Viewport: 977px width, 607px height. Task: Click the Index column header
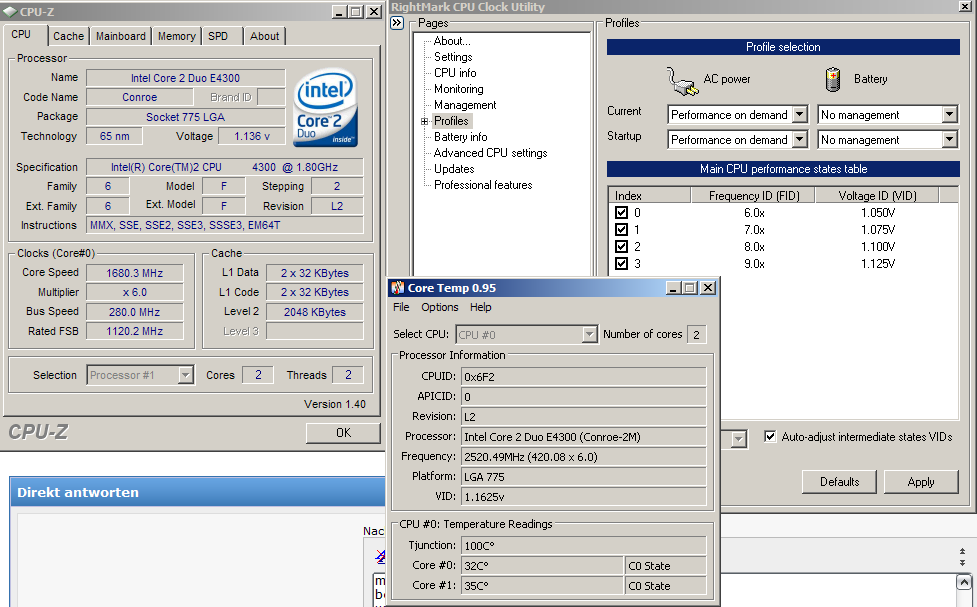coord(650,196)
